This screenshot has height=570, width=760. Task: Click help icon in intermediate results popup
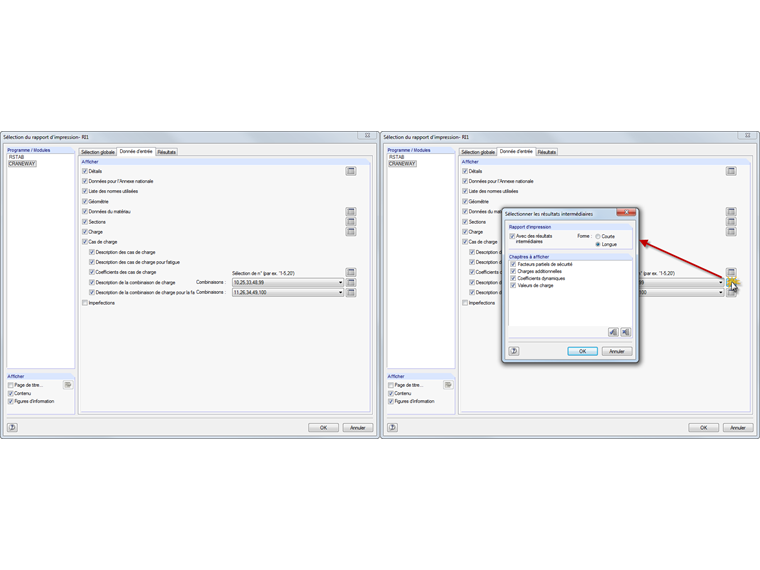(x=514, y=351)
